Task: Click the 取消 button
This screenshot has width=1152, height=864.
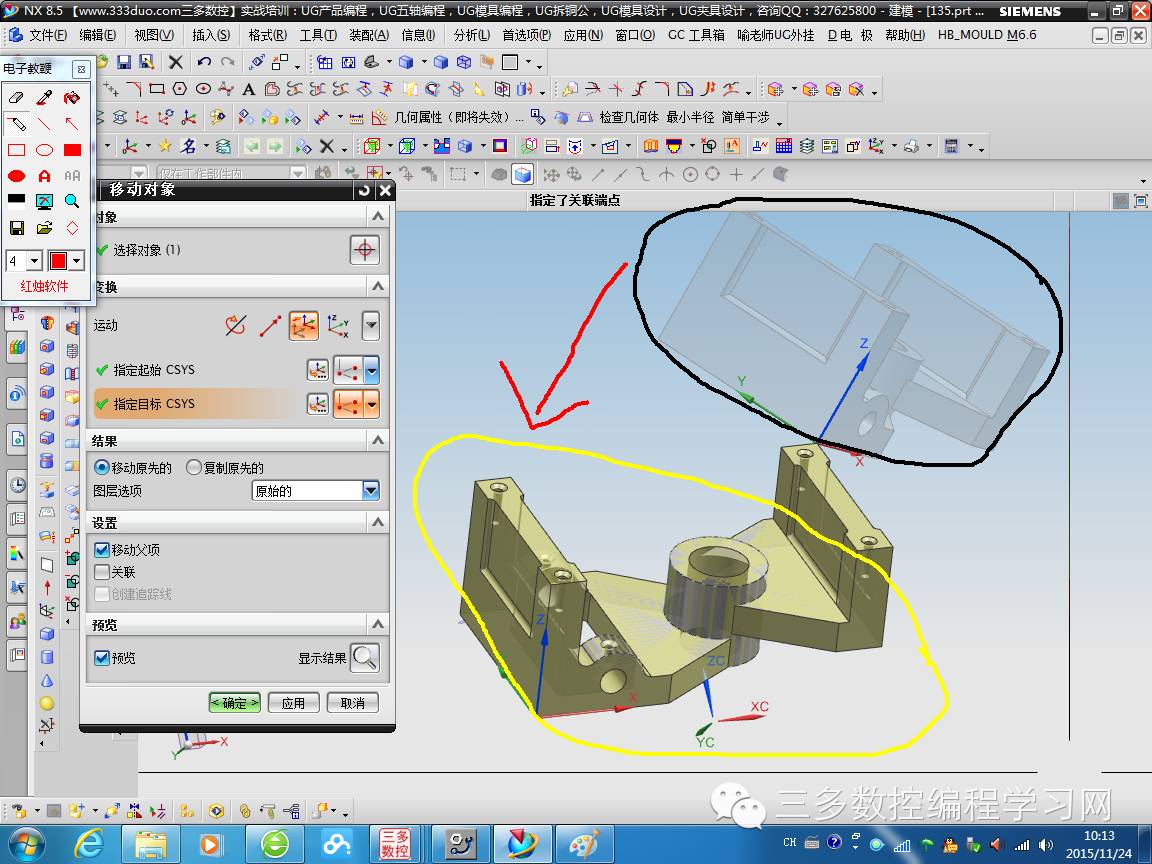Action: click(x=353, y=703)
